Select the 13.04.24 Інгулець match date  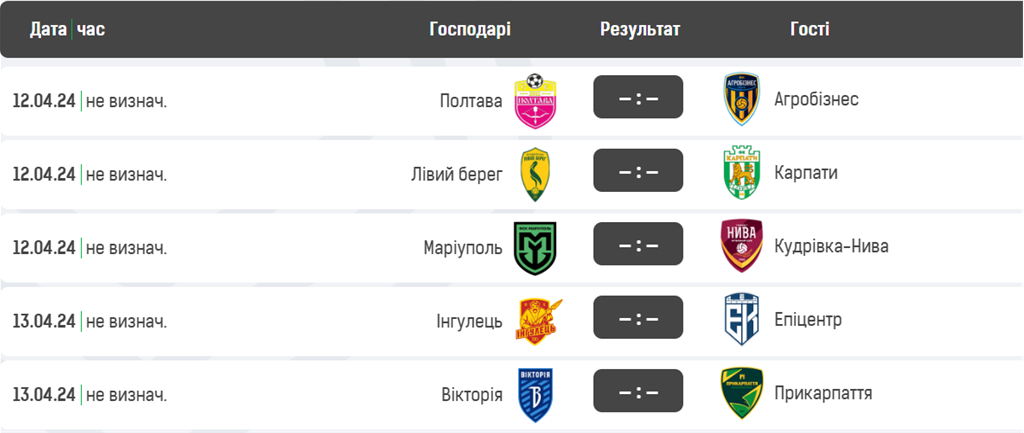click(x=44, y=321)
